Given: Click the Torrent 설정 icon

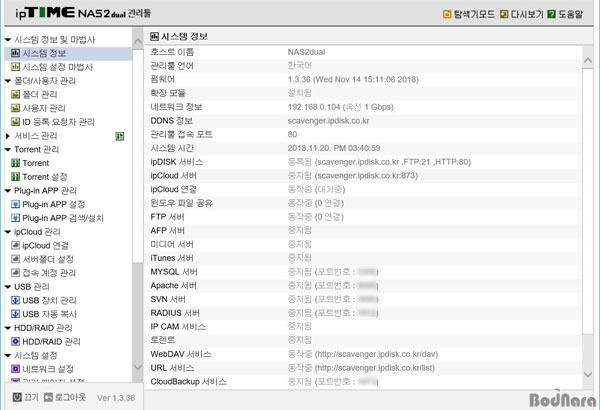Looking at the screenshot, I should tap(15, 177).
